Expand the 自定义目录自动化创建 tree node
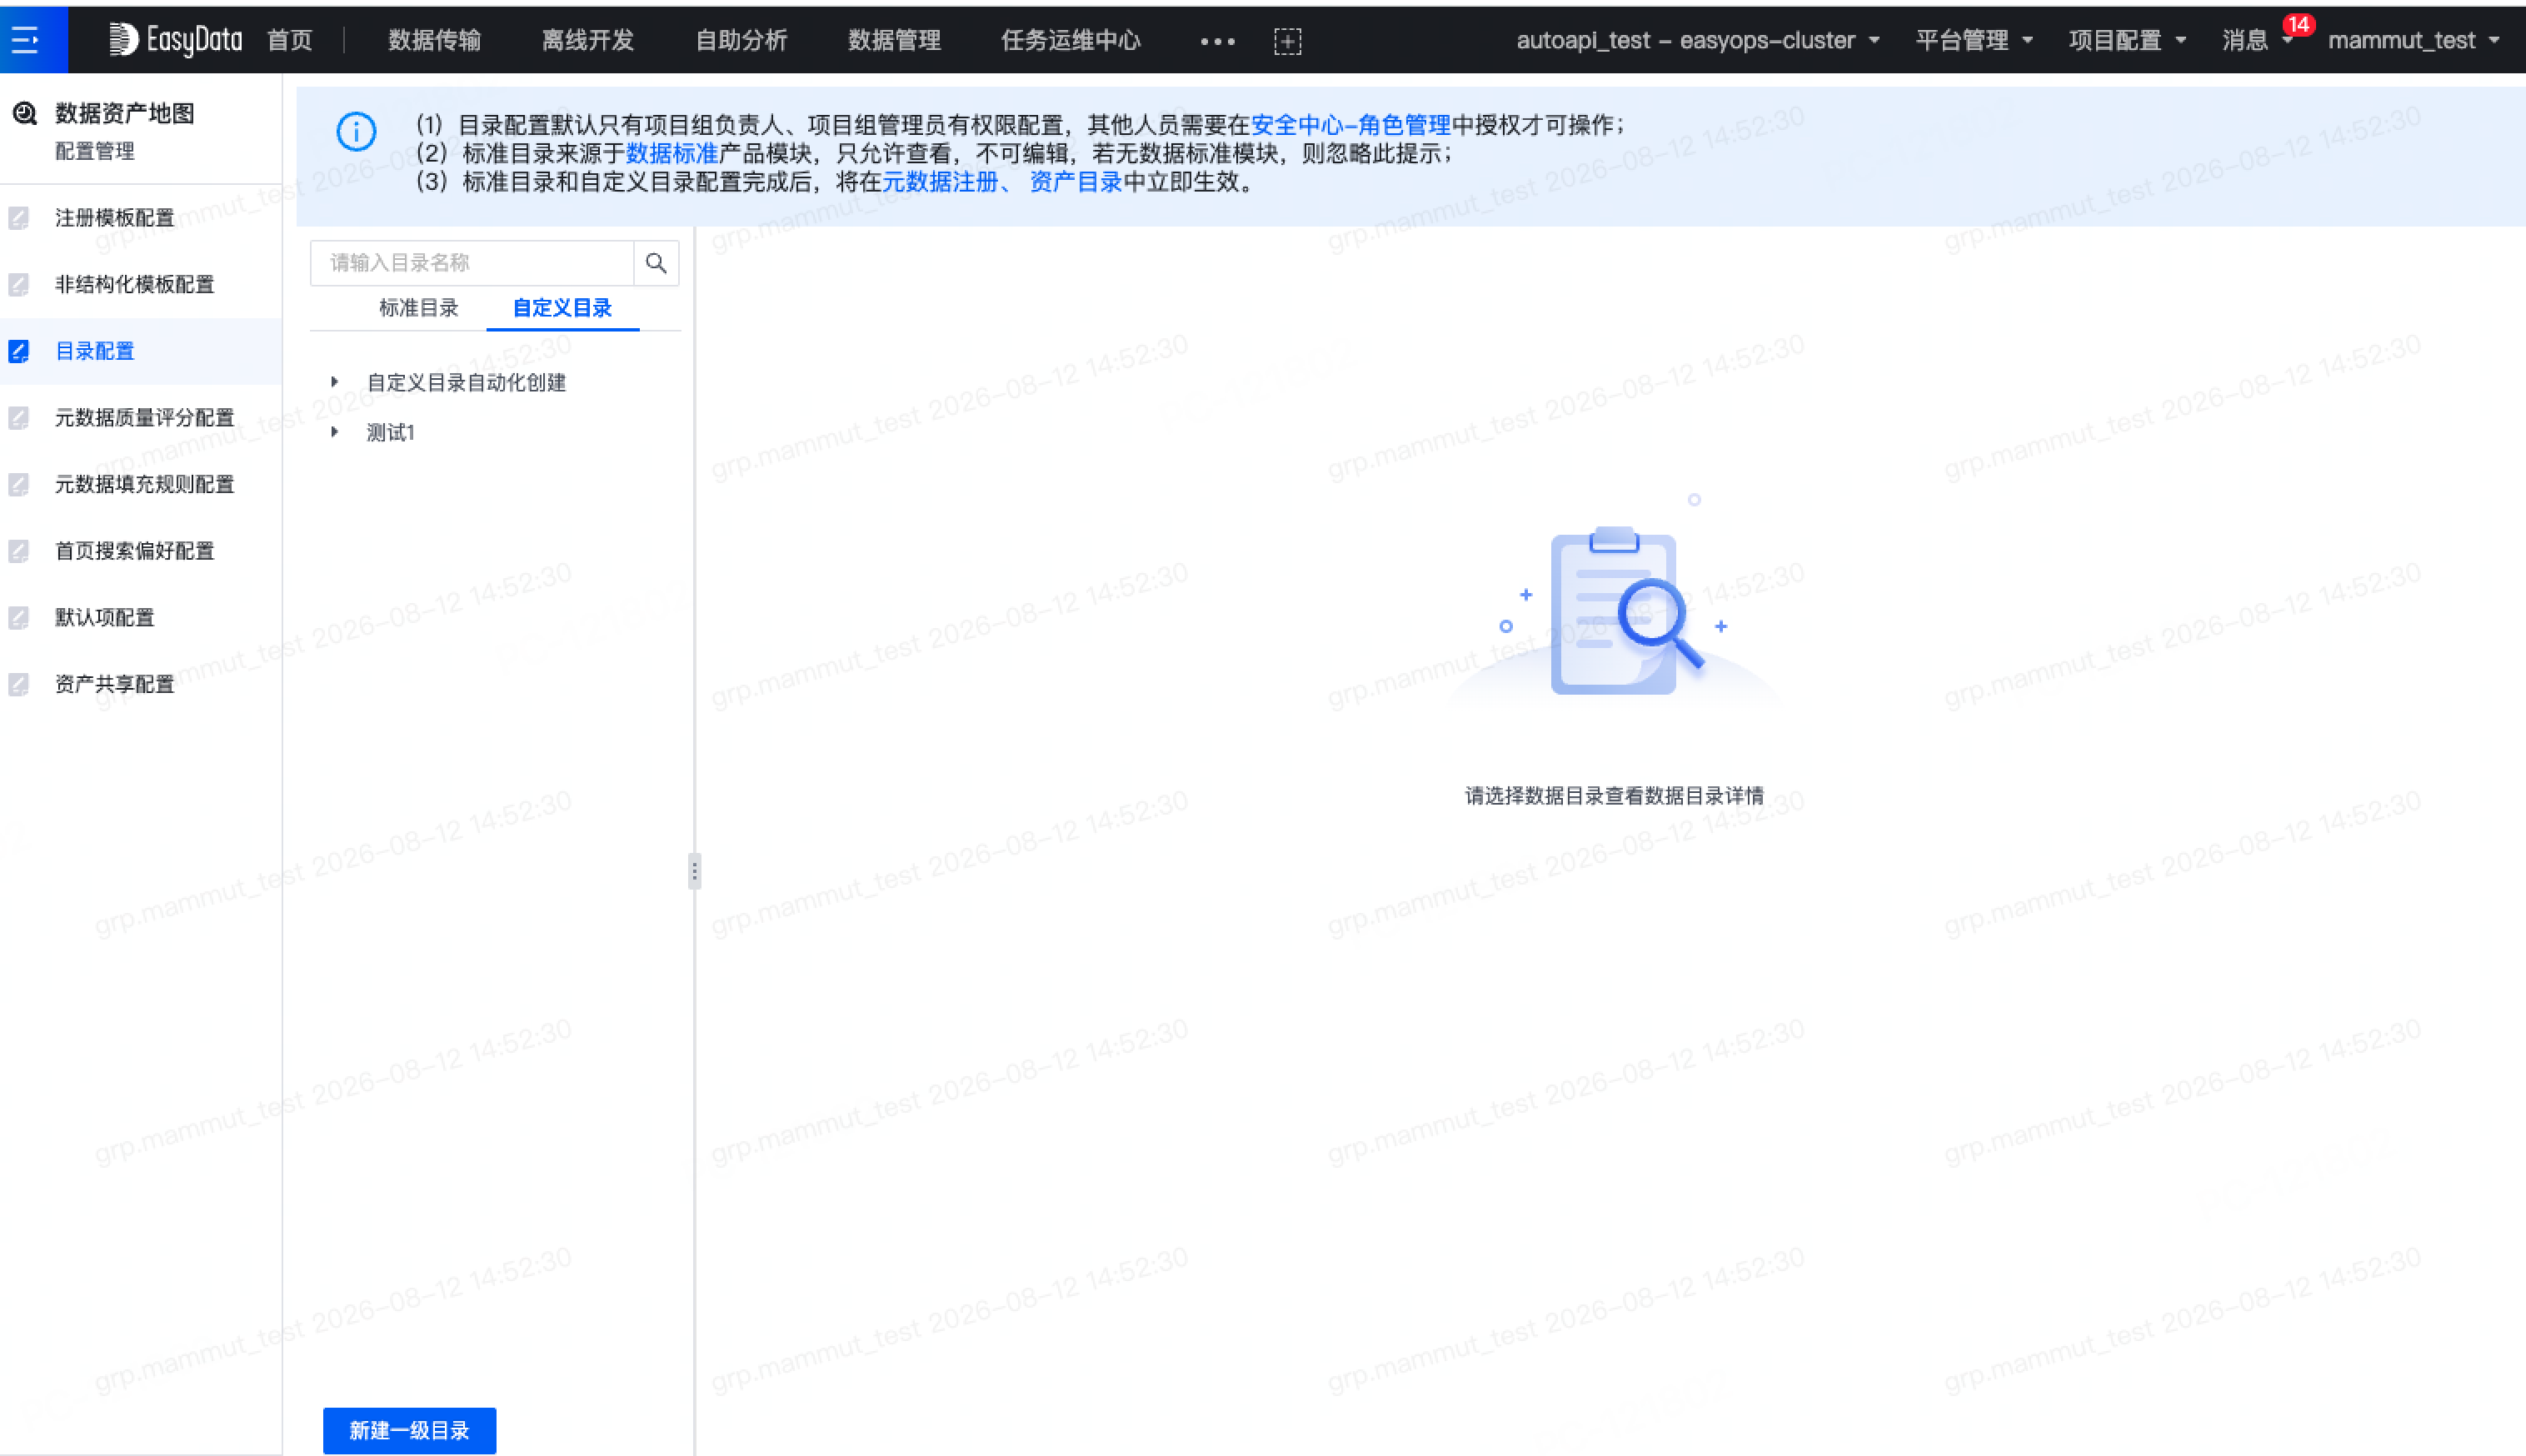 point(335,382)
